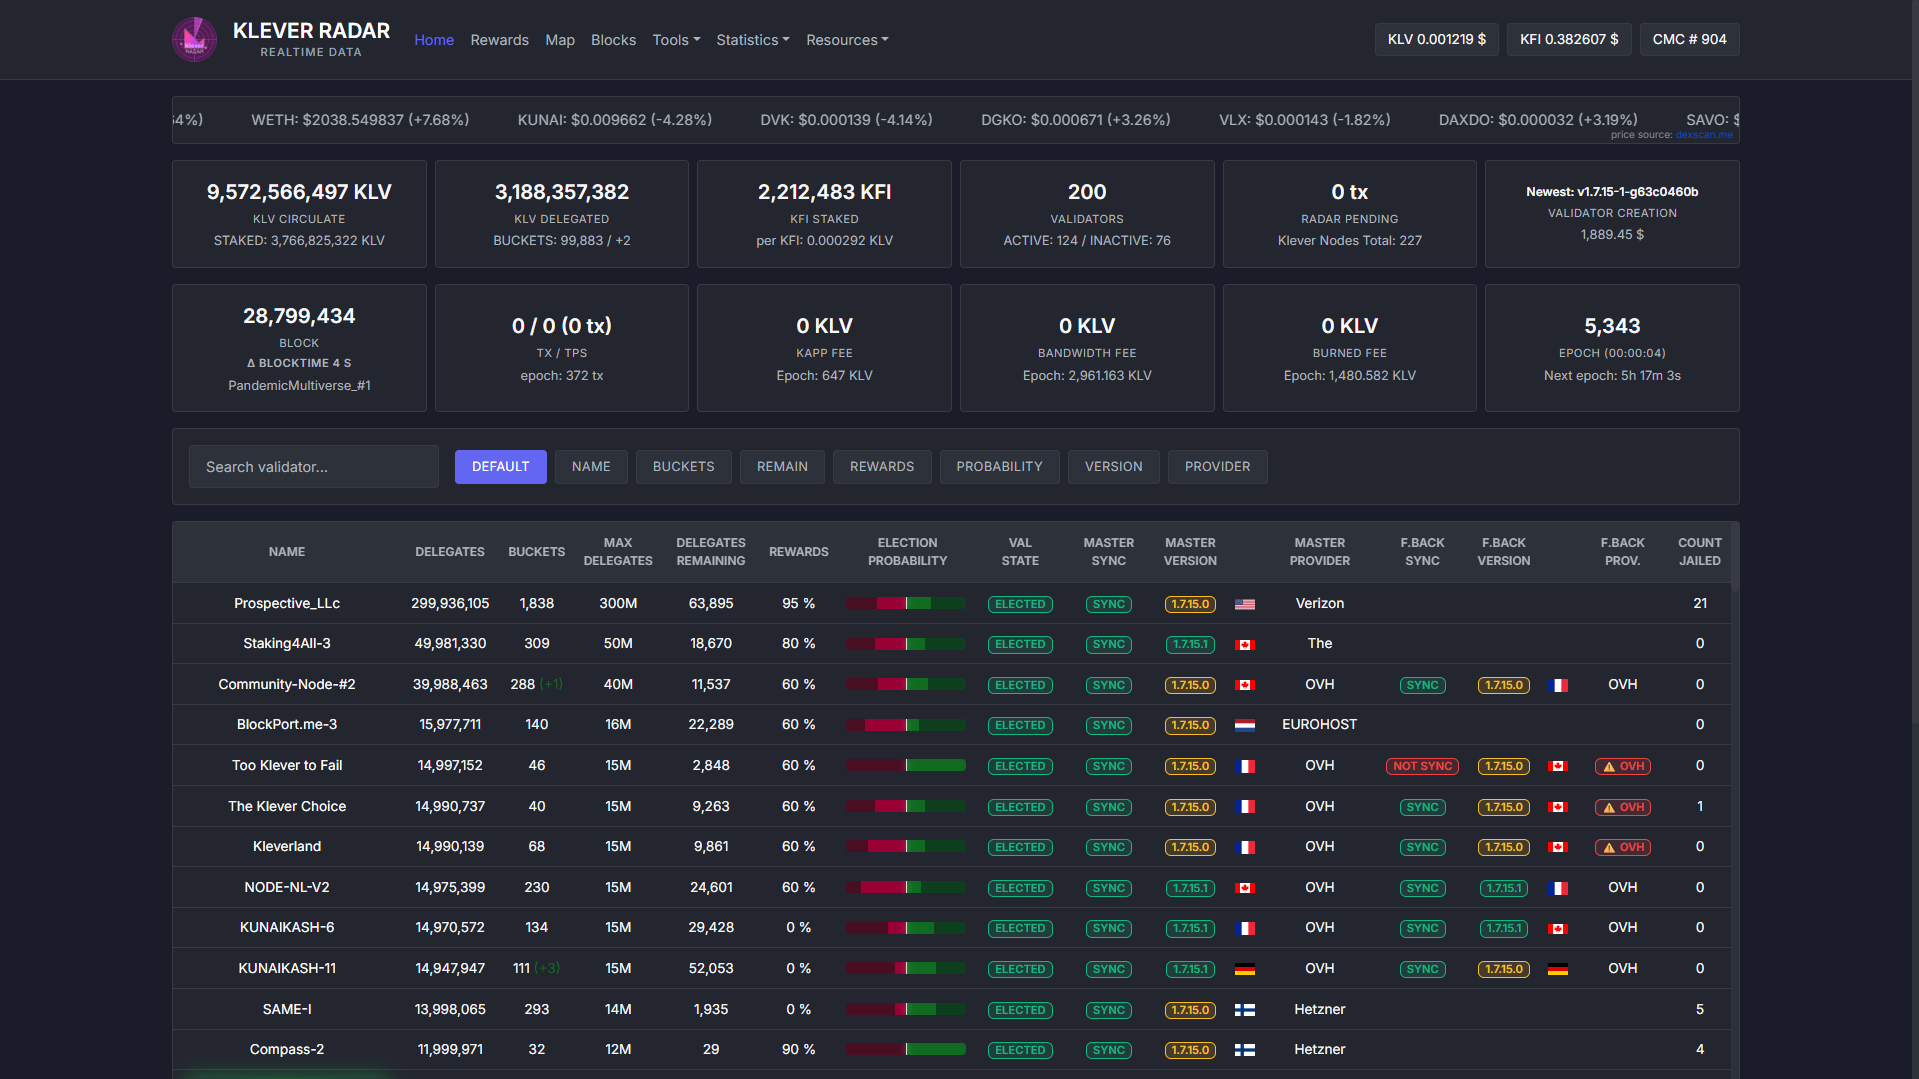The width and height of the screenshot is (1919, 1079).
Task: Click the Finland flag in SAME-I row
Action: point(1245,1010)
